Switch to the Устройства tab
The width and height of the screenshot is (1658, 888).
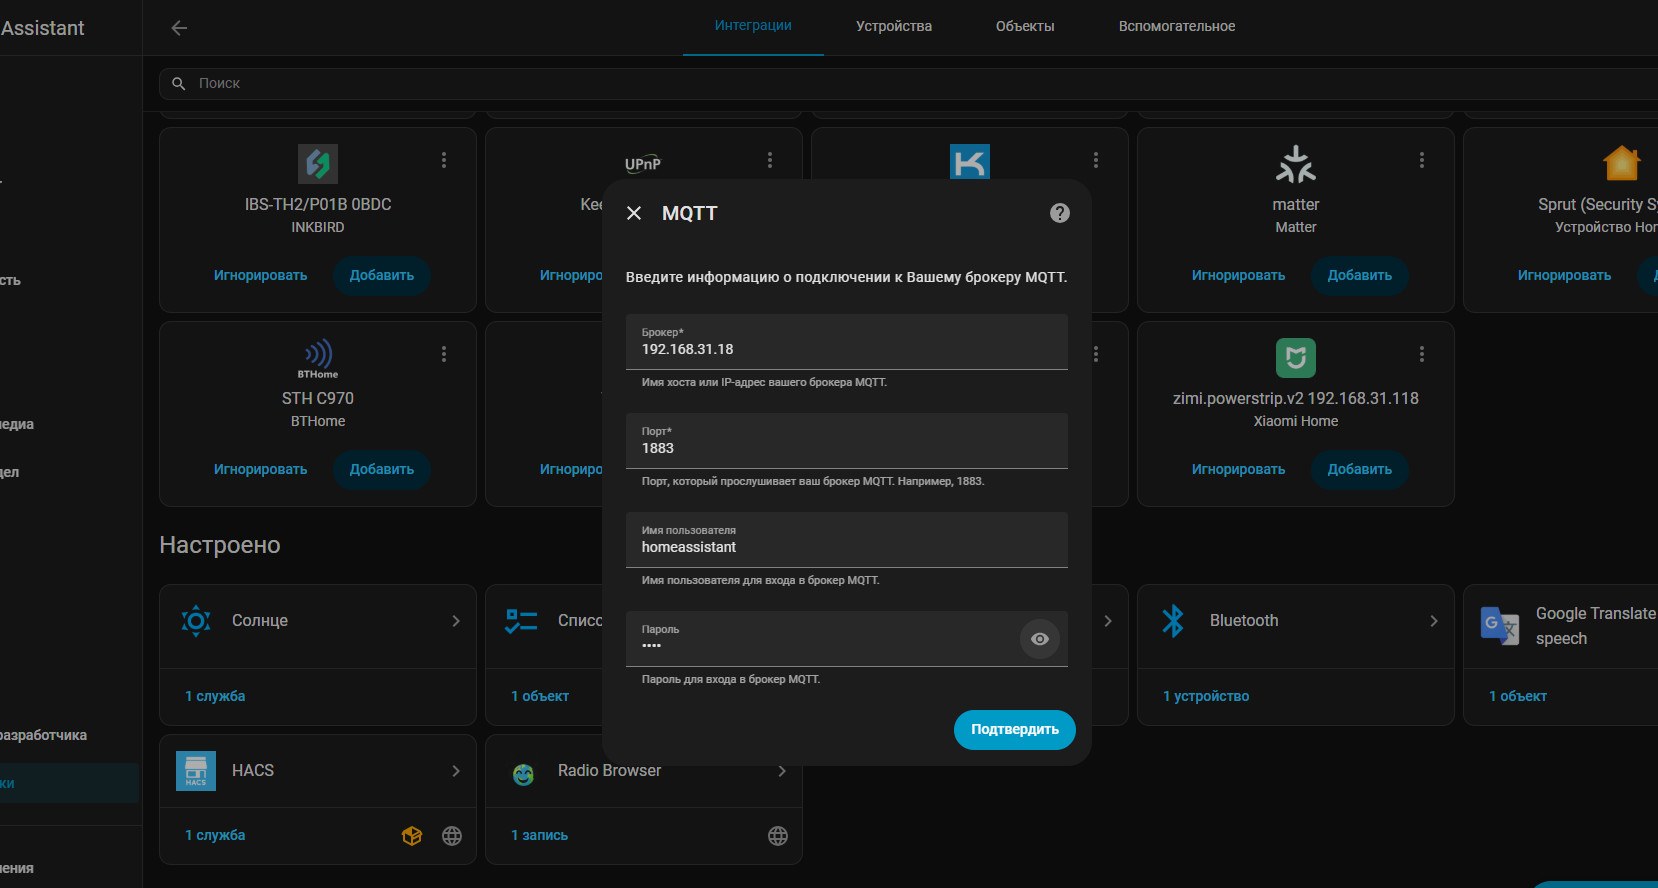(x=893, y=27)
